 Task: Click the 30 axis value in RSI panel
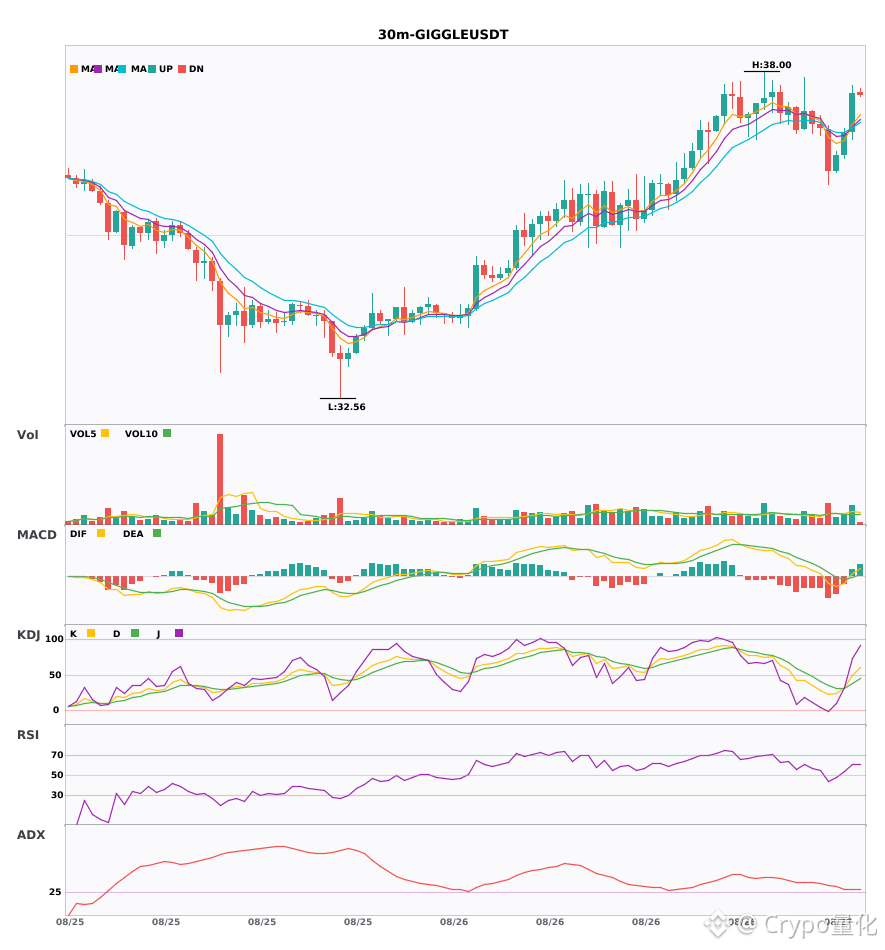[x=57, y=795]
